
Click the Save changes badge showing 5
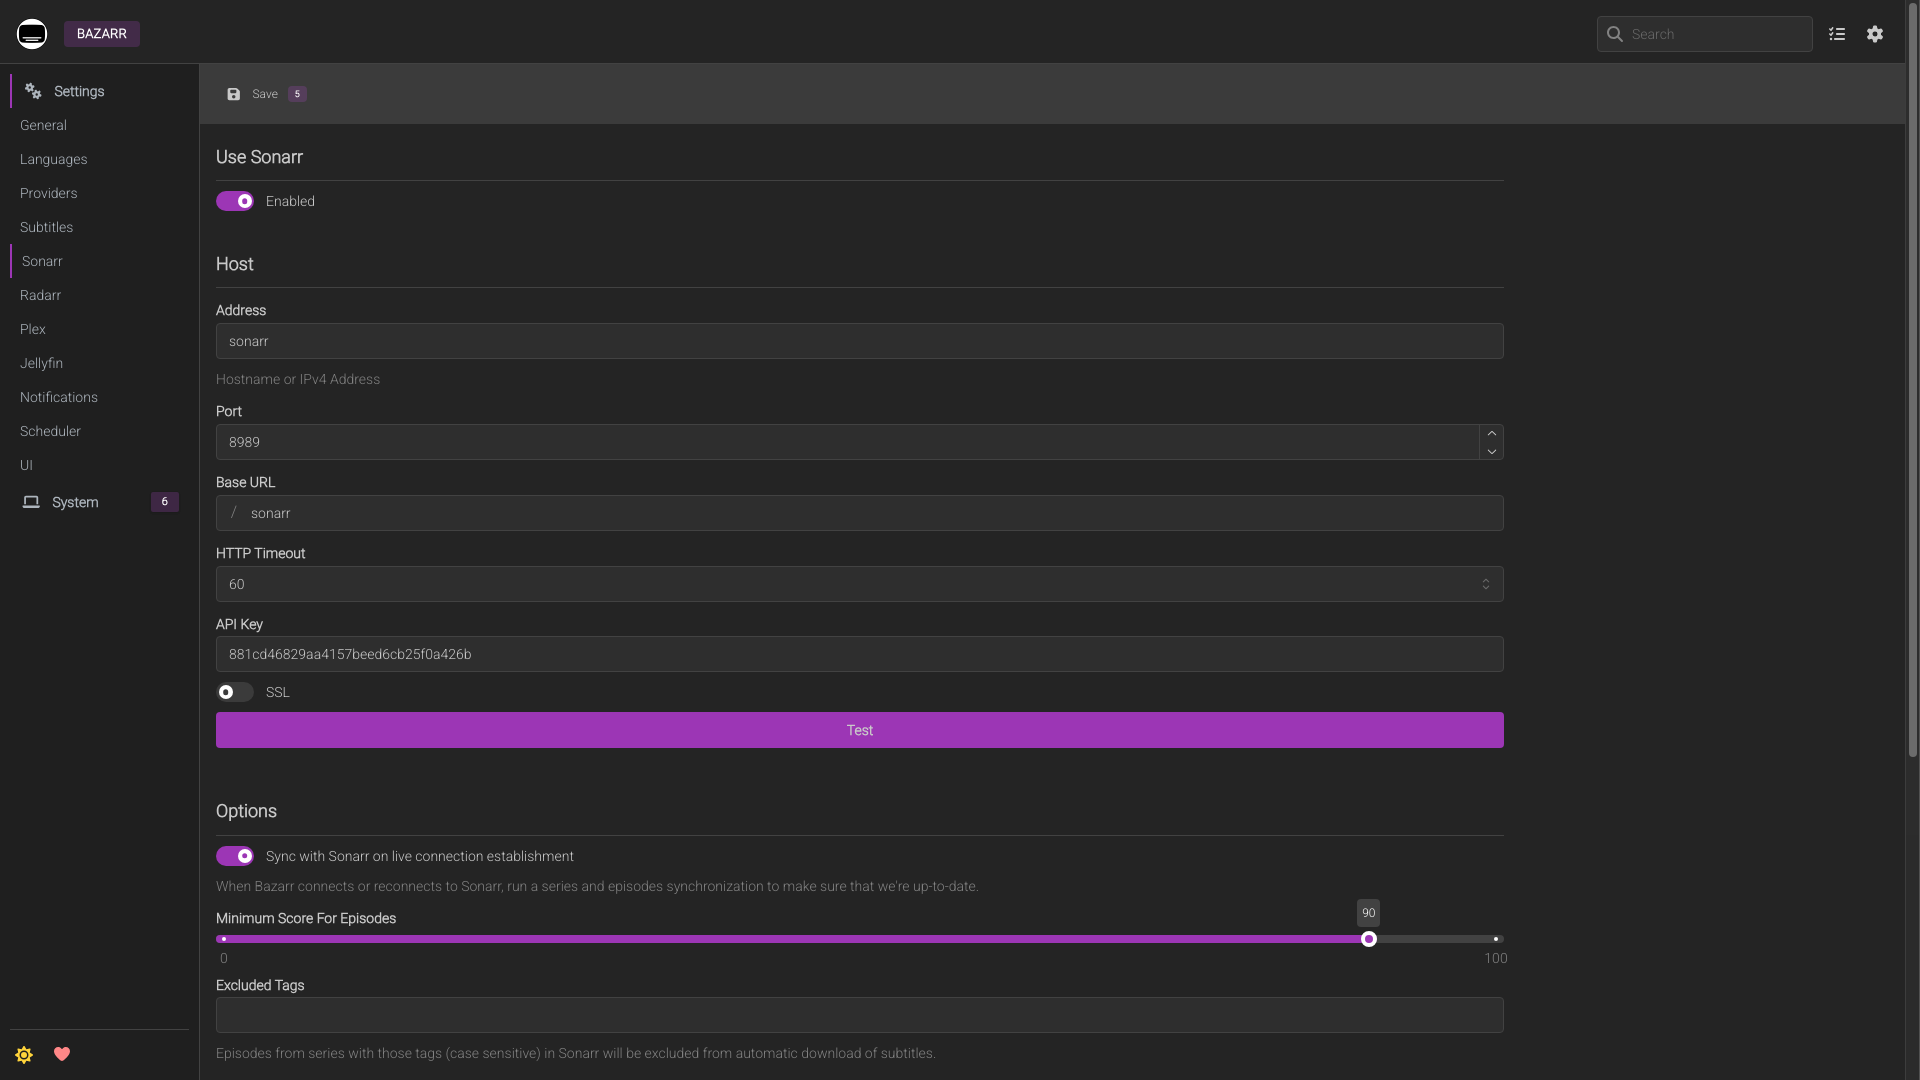click(x=297, y=94)
